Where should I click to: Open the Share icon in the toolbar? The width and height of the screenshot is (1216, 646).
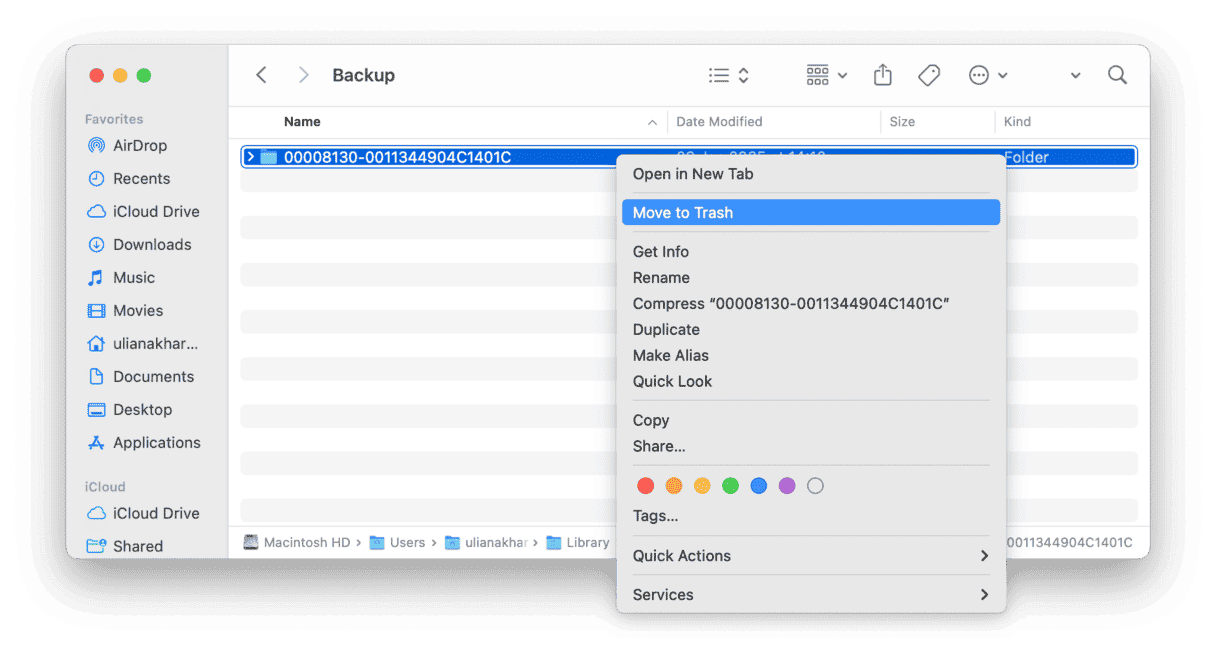[x=882, y=74]
